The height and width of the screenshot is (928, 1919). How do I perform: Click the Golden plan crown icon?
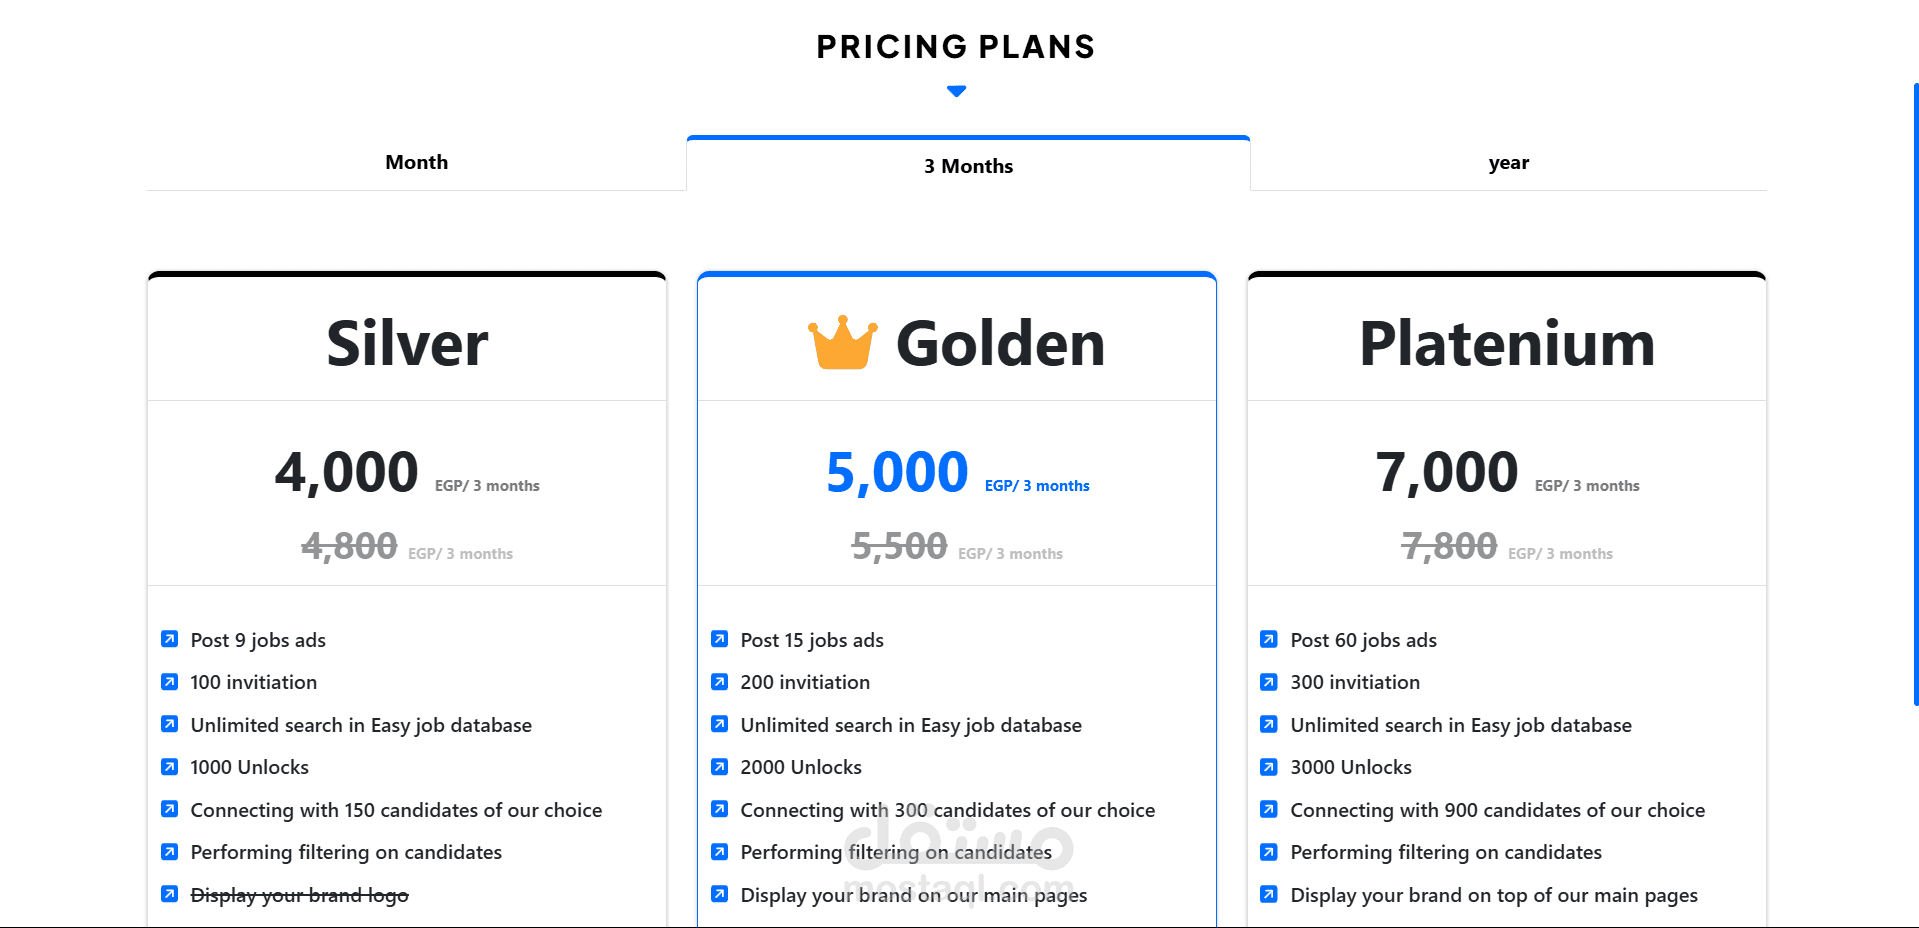coord(842,343)
